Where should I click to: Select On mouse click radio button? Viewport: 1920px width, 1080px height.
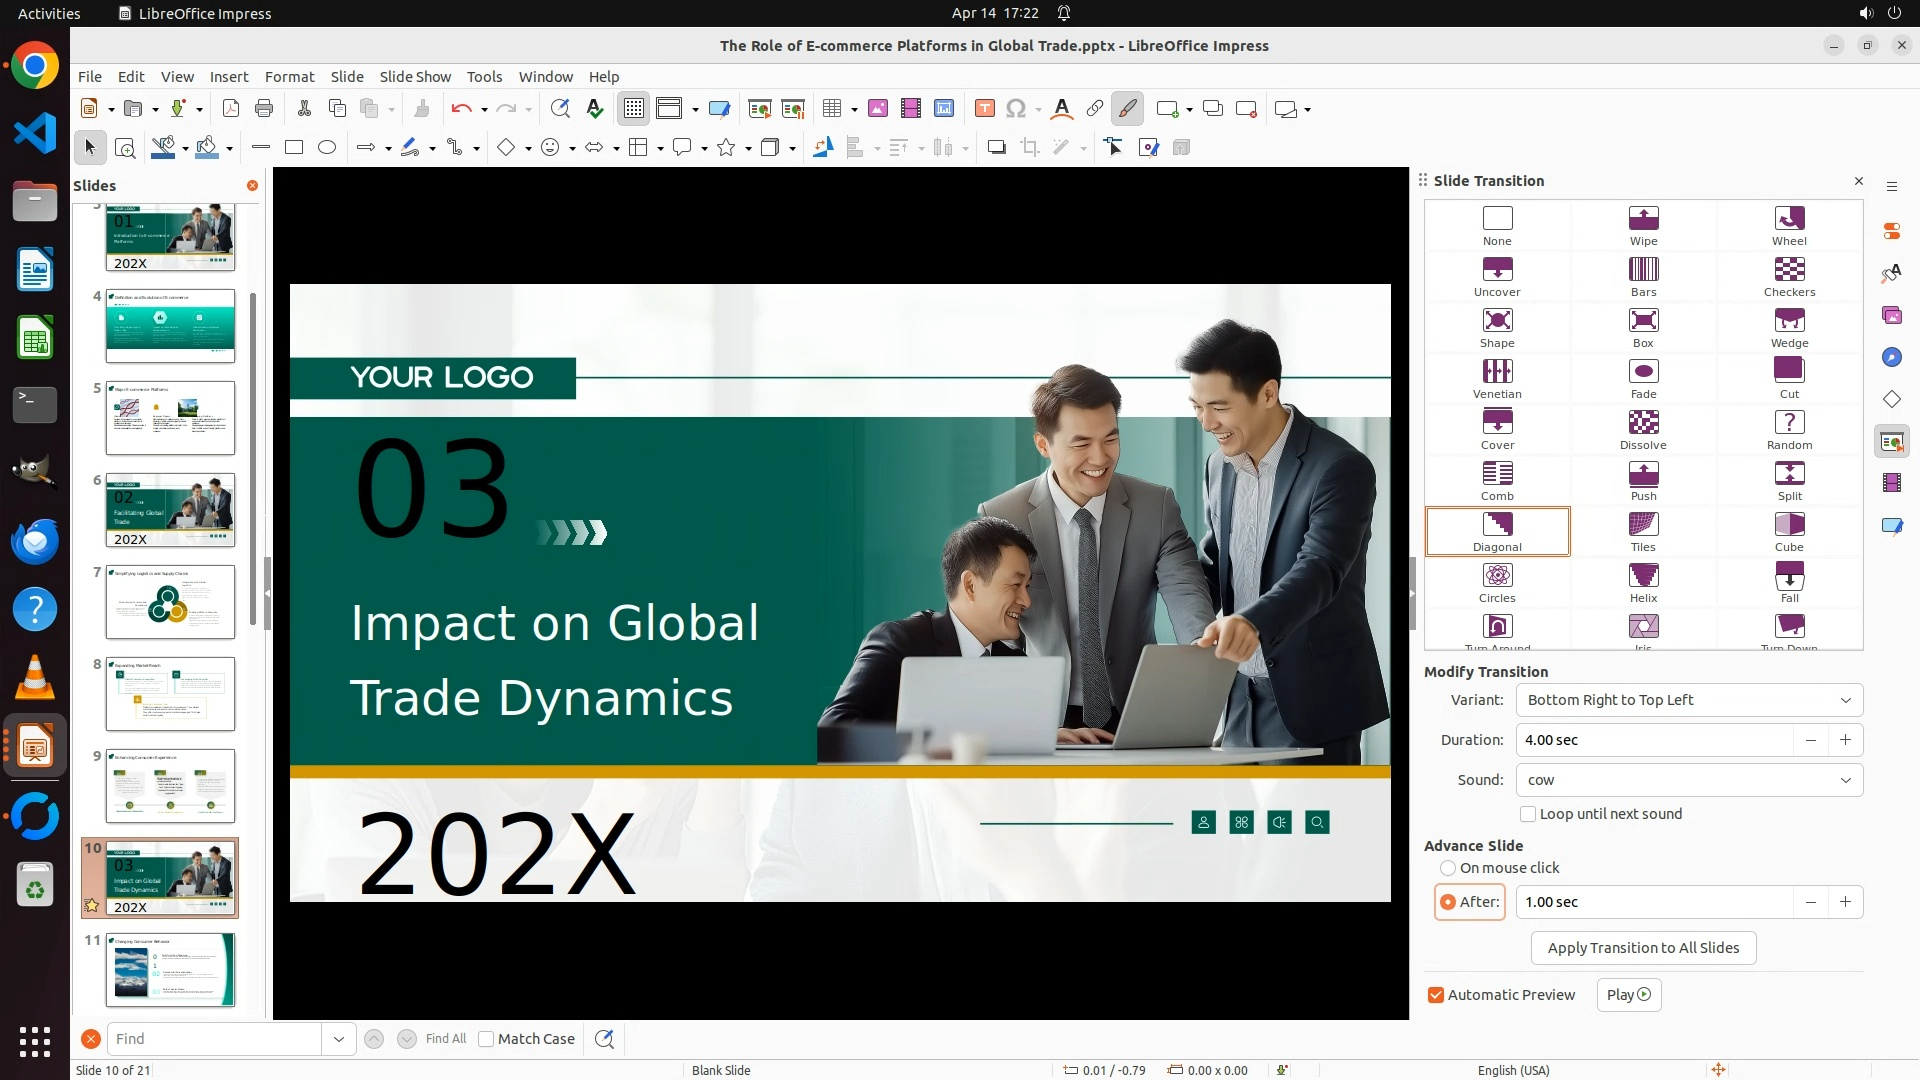click(x=1448, y=868)
